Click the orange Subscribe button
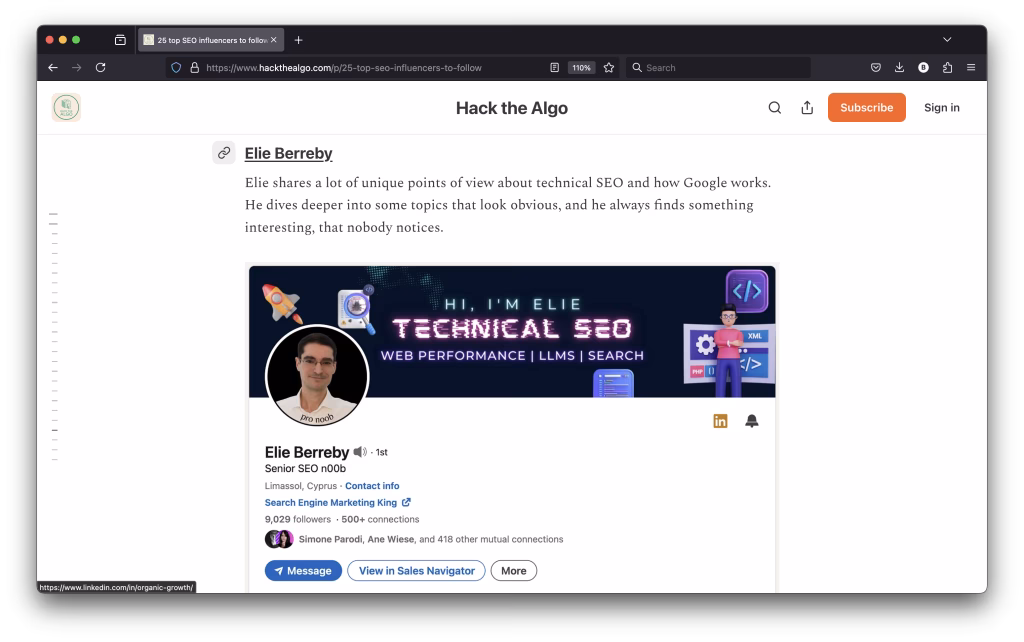The image size is (1024, 642). [x=867, y=108]
